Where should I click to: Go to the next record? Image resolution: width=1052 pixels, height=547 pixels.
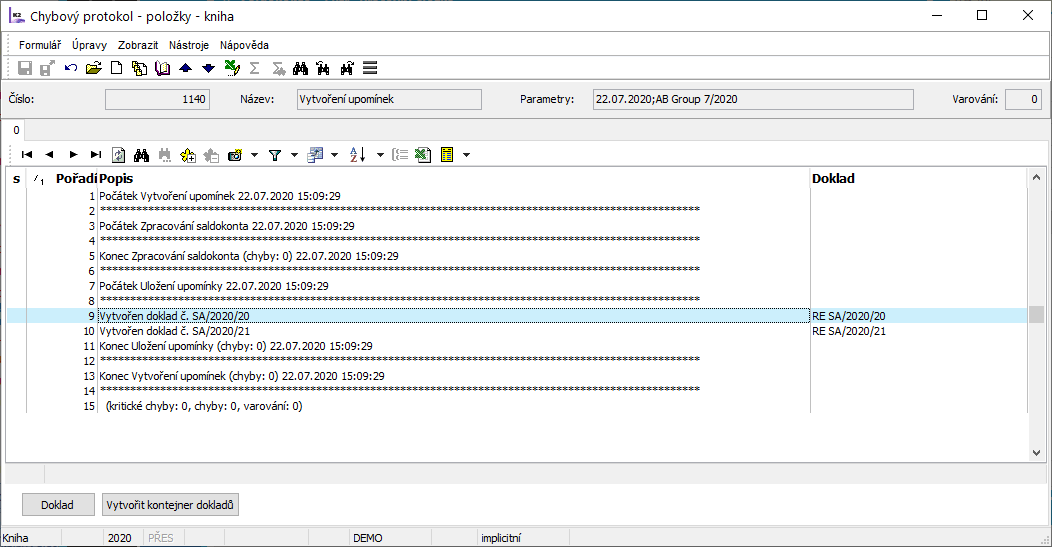pyautogui.click(x=73, y=155)
